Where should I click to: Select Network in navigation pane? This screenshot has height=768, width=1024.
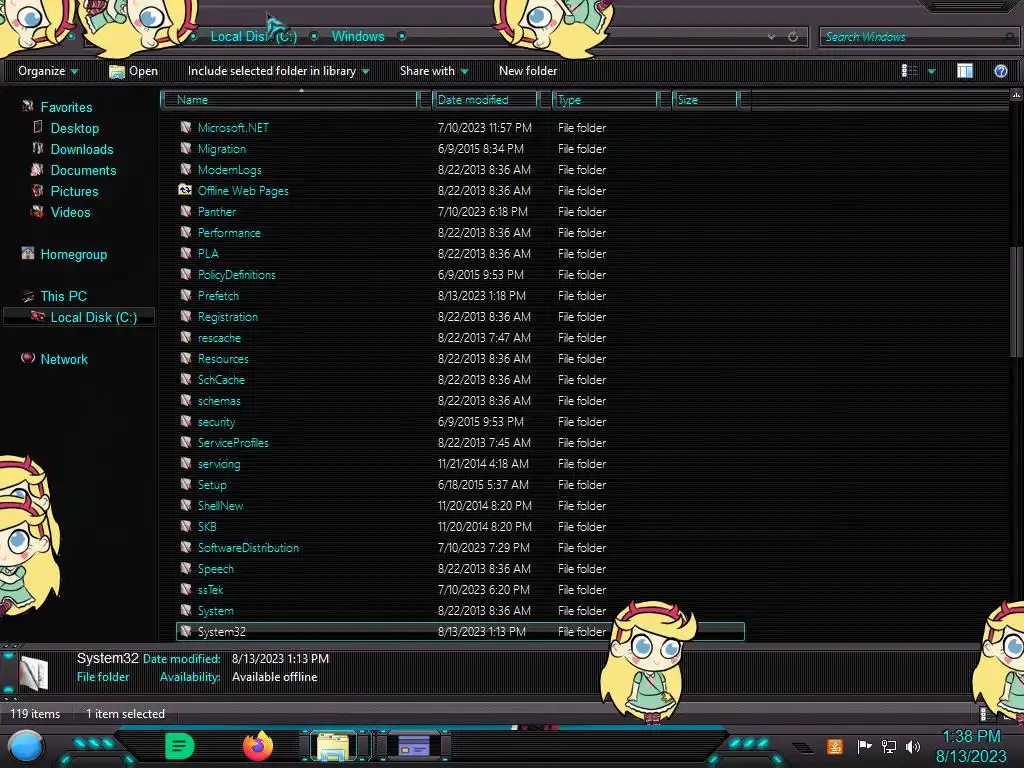coord(64,359)
